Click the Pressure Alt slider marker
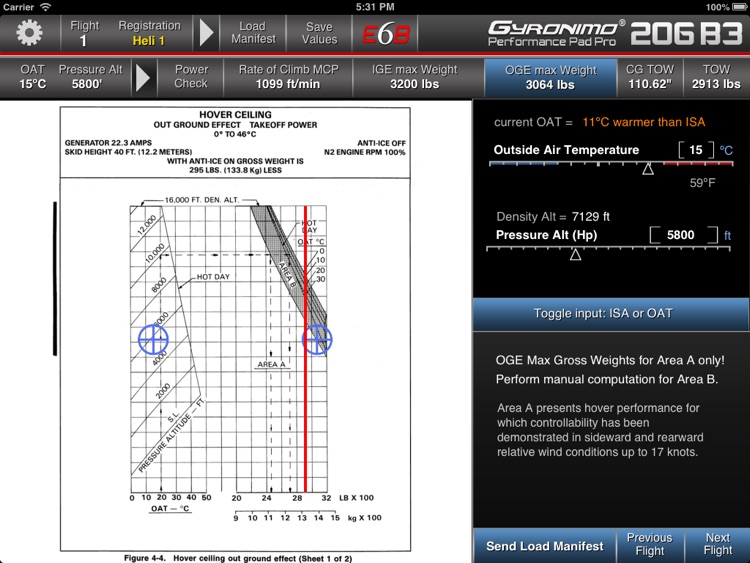 click(x=575, y=254)
